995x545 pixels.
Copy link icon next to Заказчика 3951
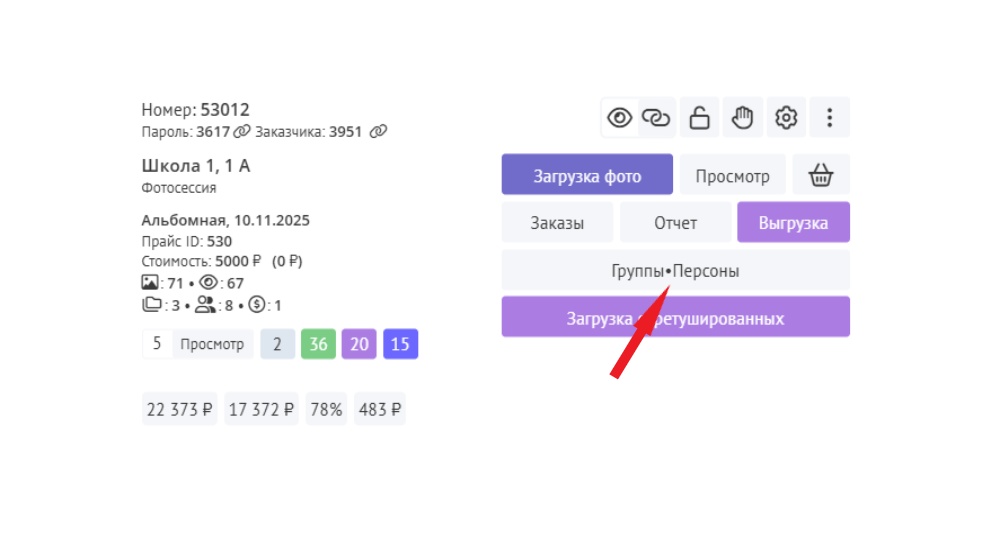(377, 131)
